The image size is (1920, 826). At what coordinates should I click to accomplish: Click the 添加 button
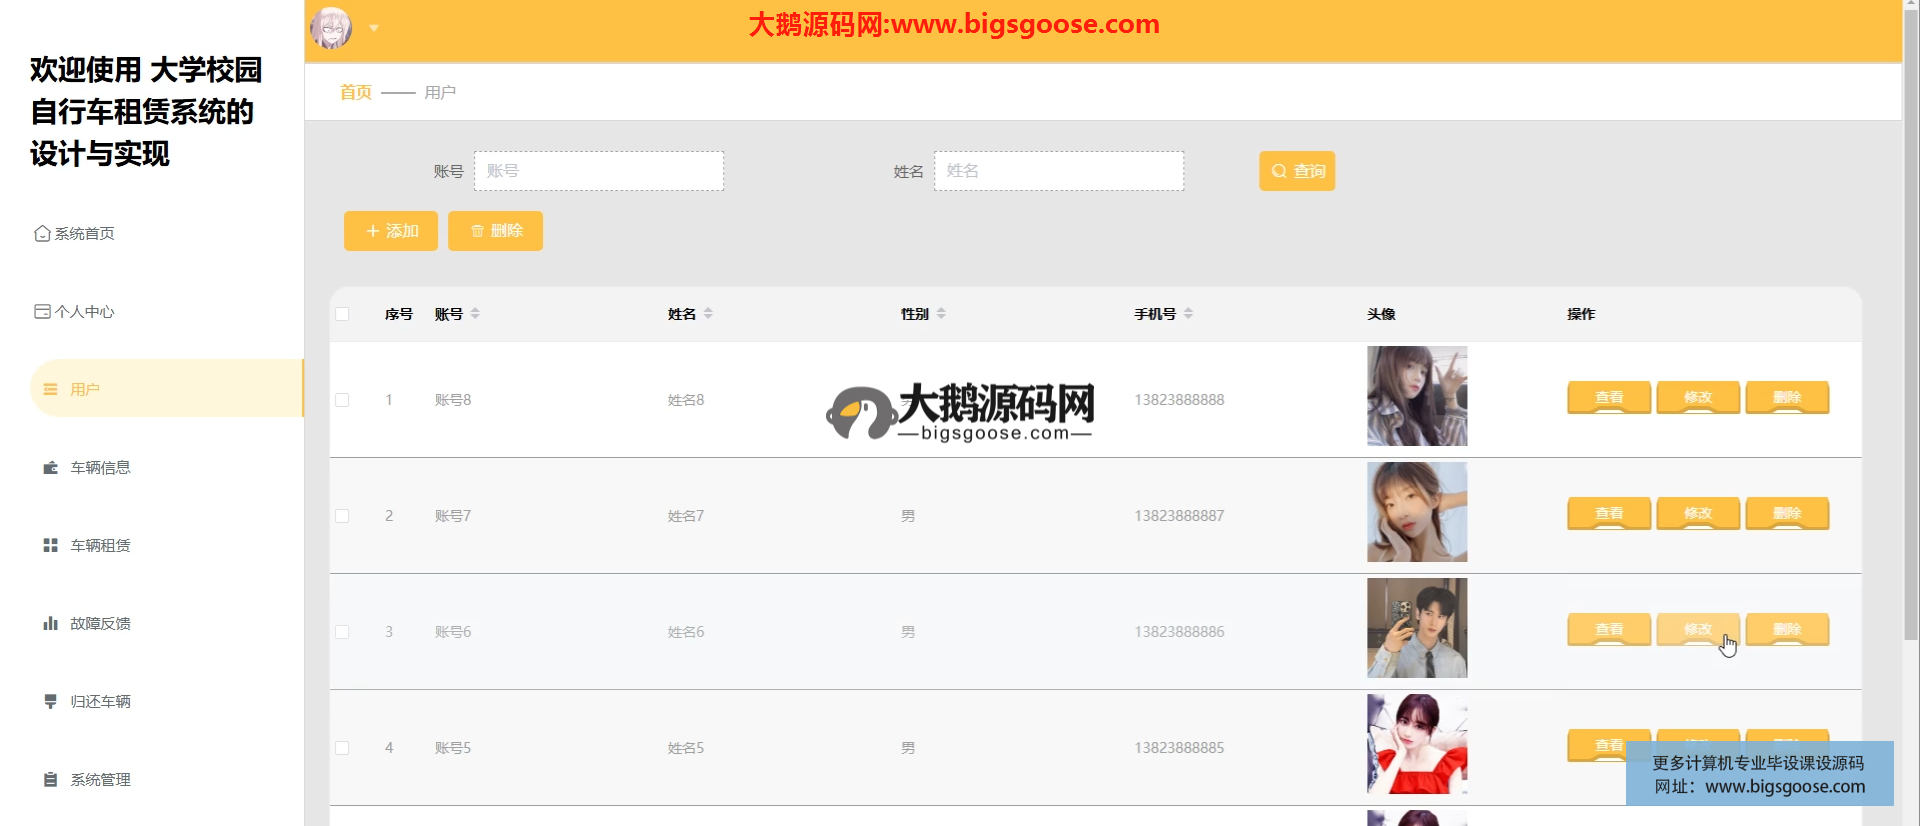pos(391,231)
